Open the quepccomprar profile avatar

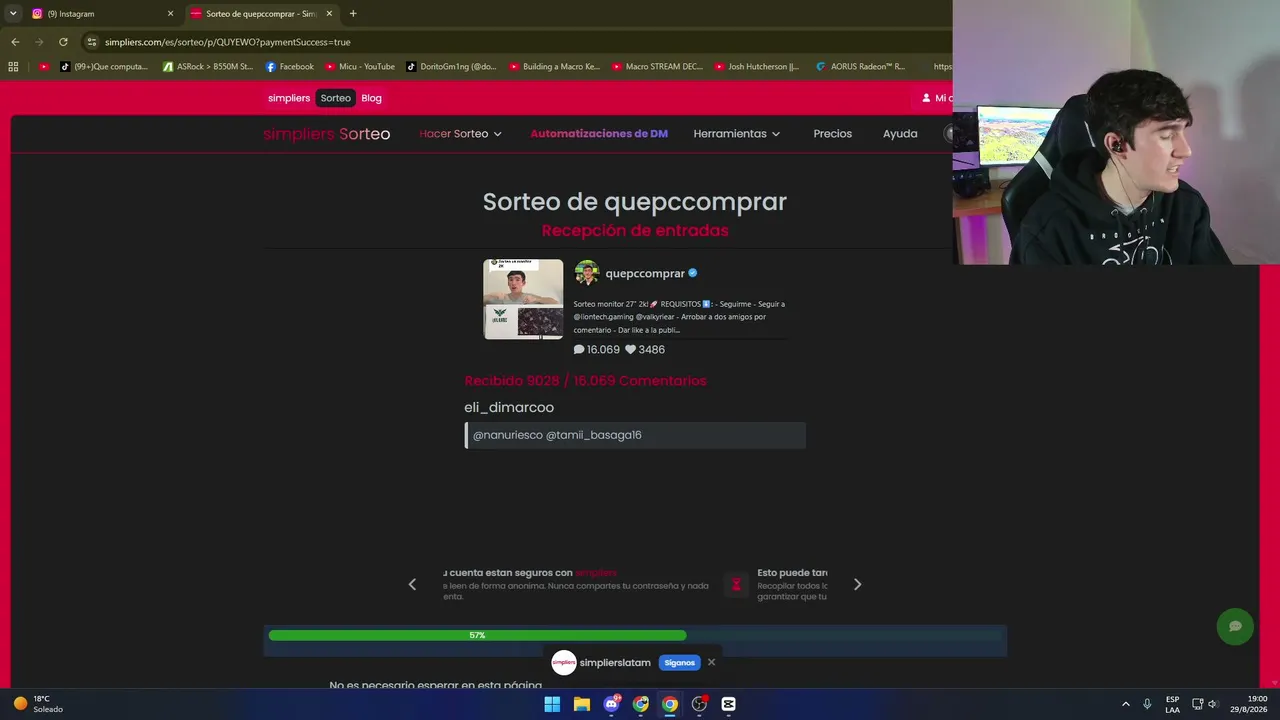[587, 273]
